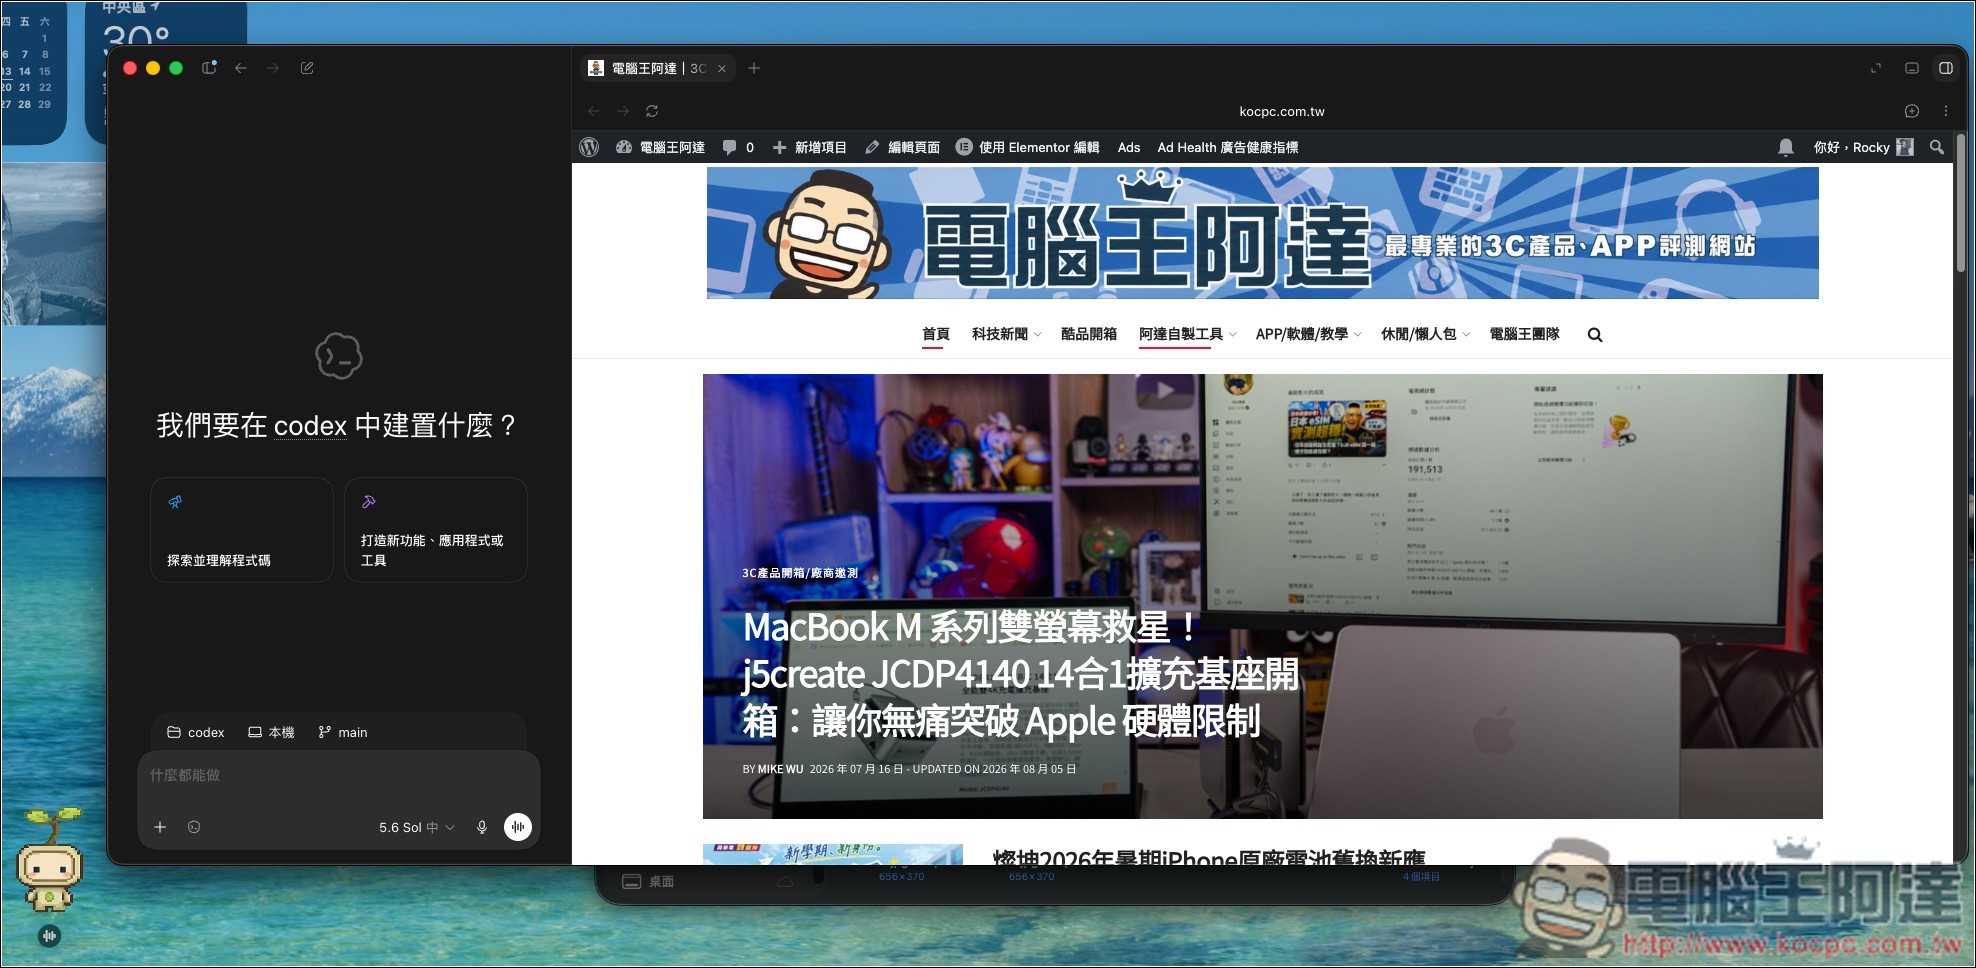Viewport: 1976px width, 968px height.
Task: Open the MacBook M 系列雙螢幕救星 article headline
Action: (1020, 674)
